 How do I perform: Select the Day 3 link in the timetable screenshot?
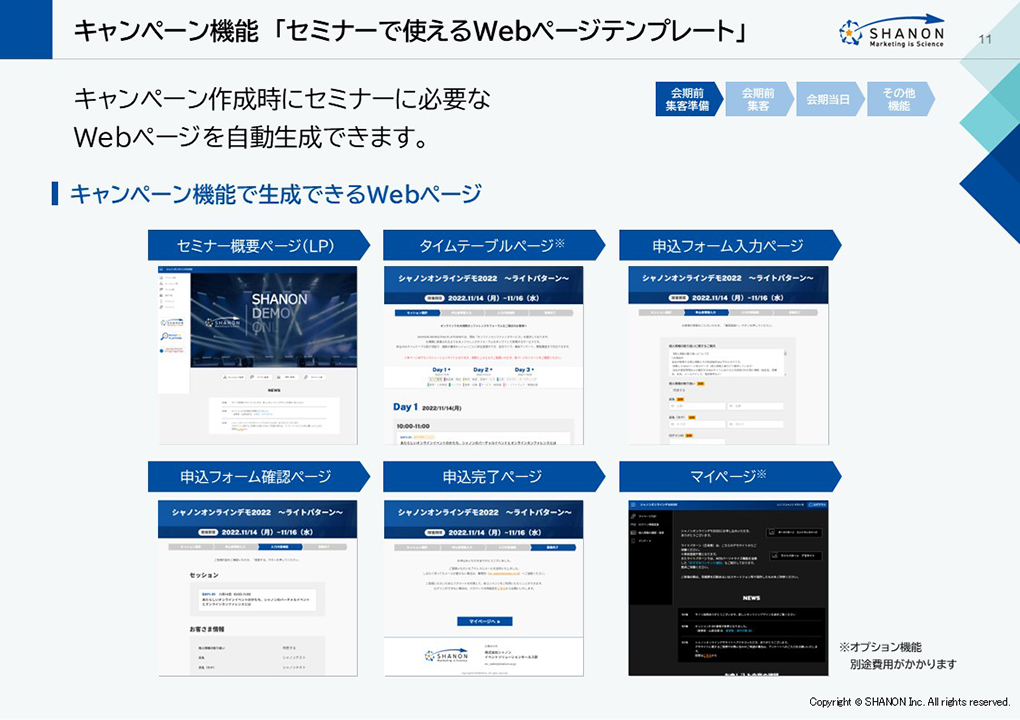pos(524,370)
